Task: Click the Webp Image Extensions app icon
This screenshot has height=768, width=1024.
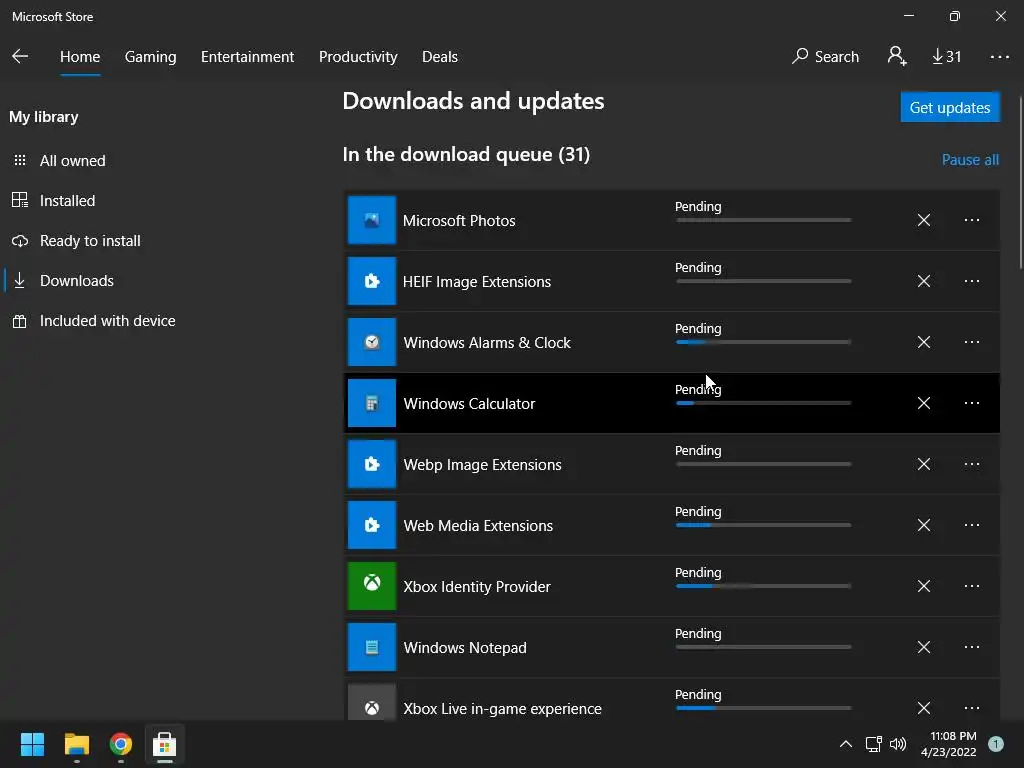Action: coord(372,464)
